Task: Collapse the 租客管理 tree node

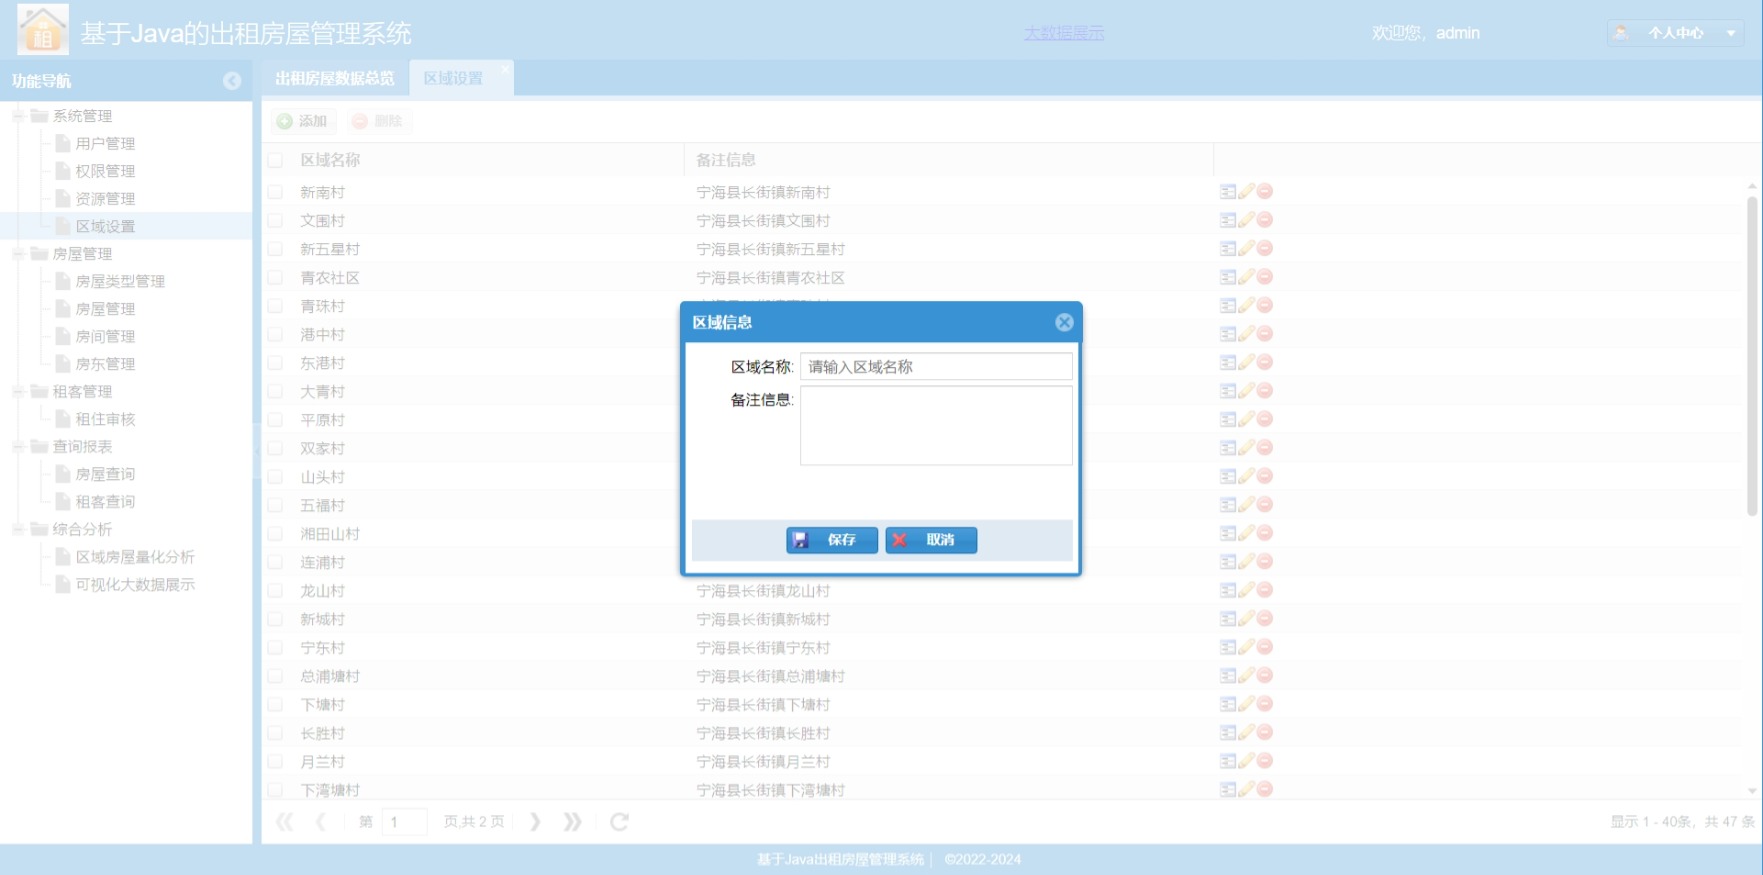Action: (18, 391)
